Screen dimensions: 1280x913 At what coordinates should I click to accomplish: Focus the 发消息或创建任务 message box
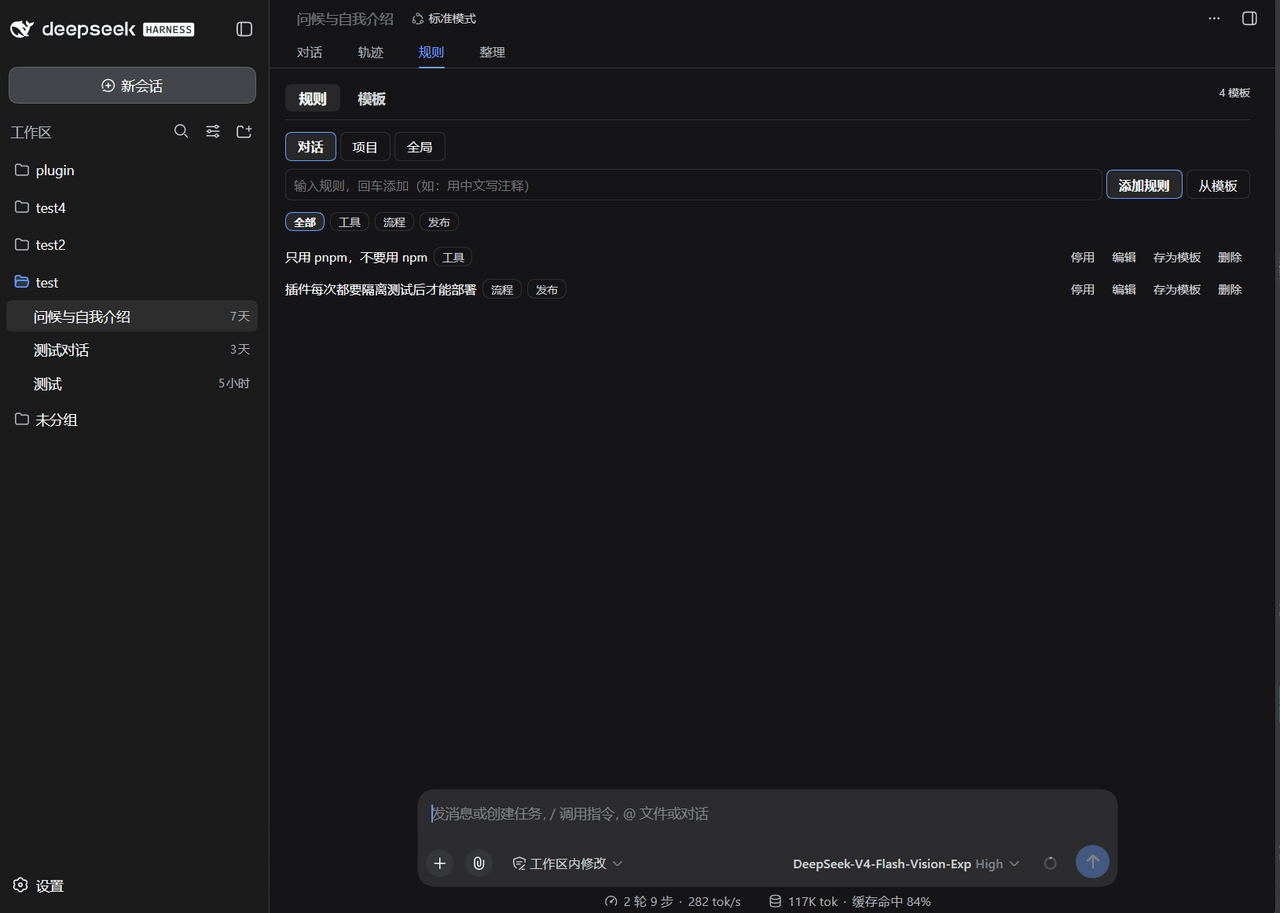click(767, 814)
